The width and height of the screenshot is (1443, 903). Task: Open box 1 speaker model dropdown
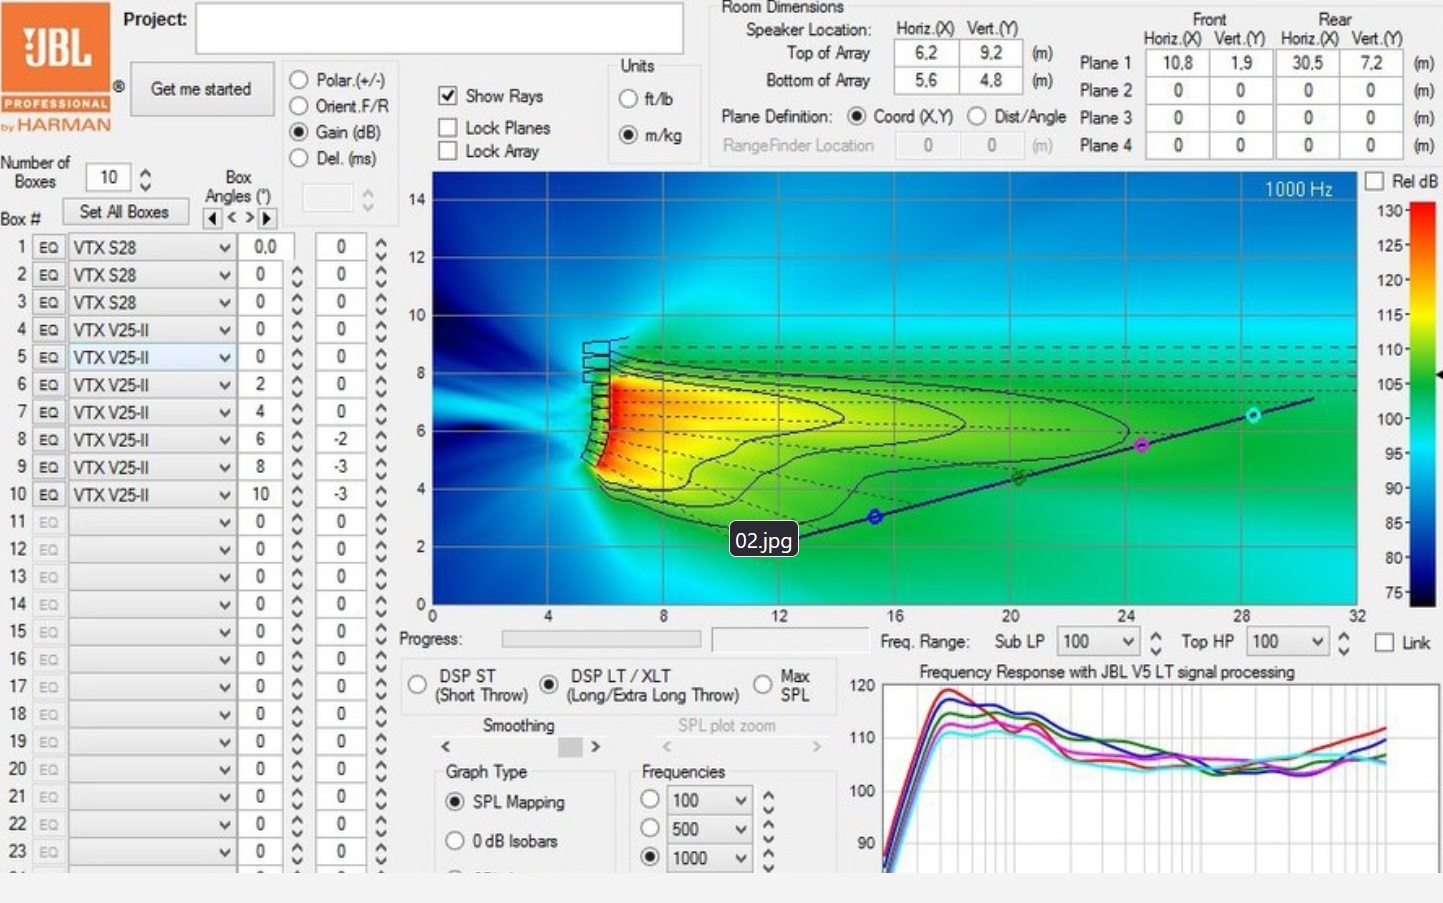152,247
